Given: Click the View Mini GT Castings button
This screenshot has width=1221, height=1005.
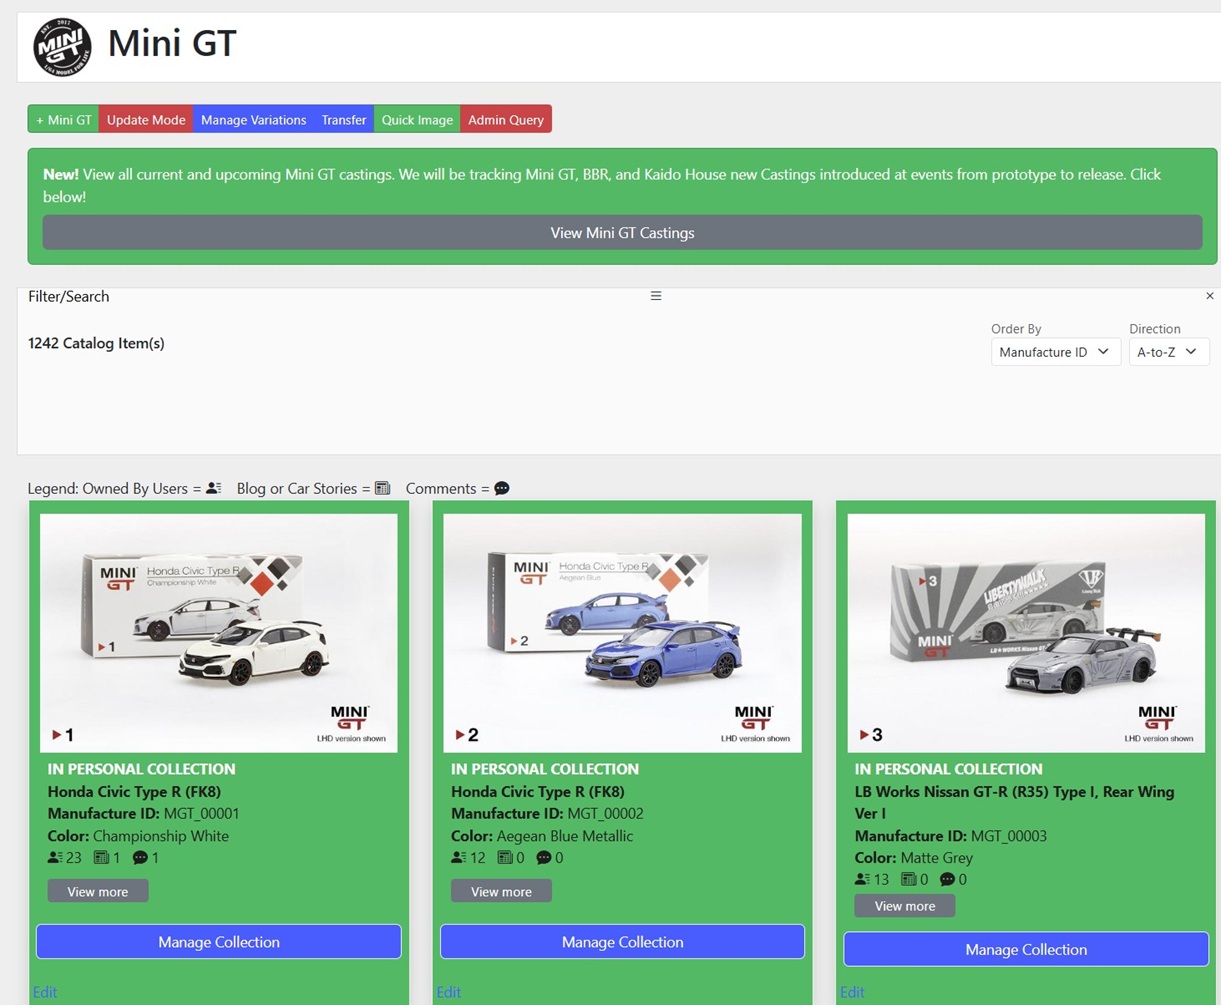Looking at the screenshot, I should coord(622,232).
